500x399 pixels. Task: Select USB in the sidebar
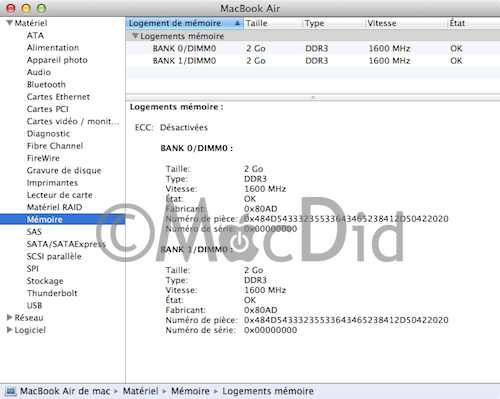pos(34,305)
